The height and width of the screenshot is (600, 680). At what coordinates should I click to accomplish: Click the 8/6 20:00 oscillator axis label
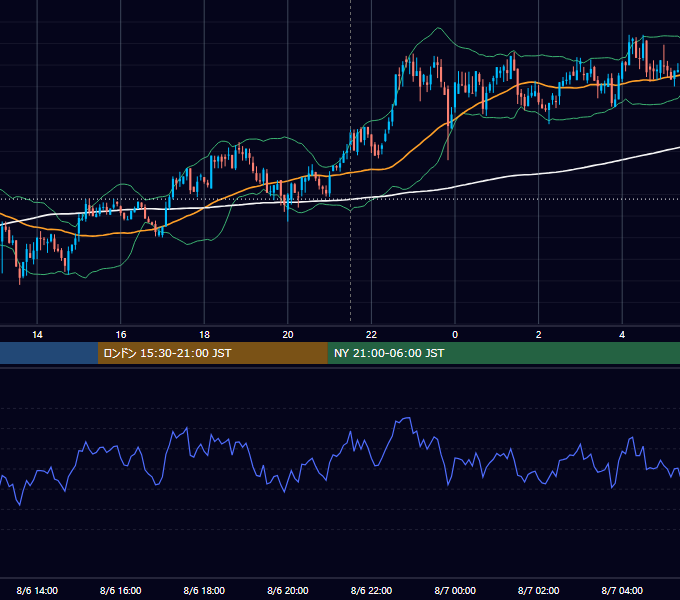(288, 591)
